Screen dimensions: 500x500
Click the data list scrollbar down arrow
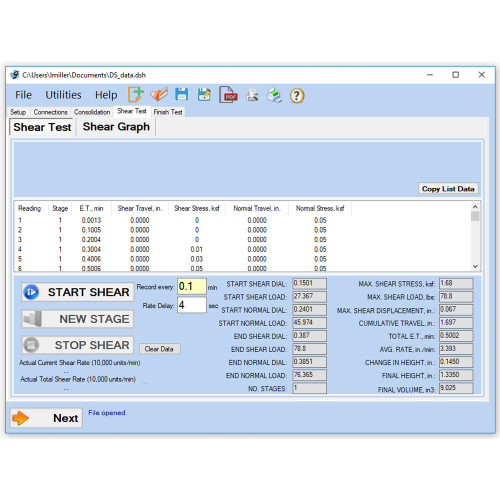[475, 266]
